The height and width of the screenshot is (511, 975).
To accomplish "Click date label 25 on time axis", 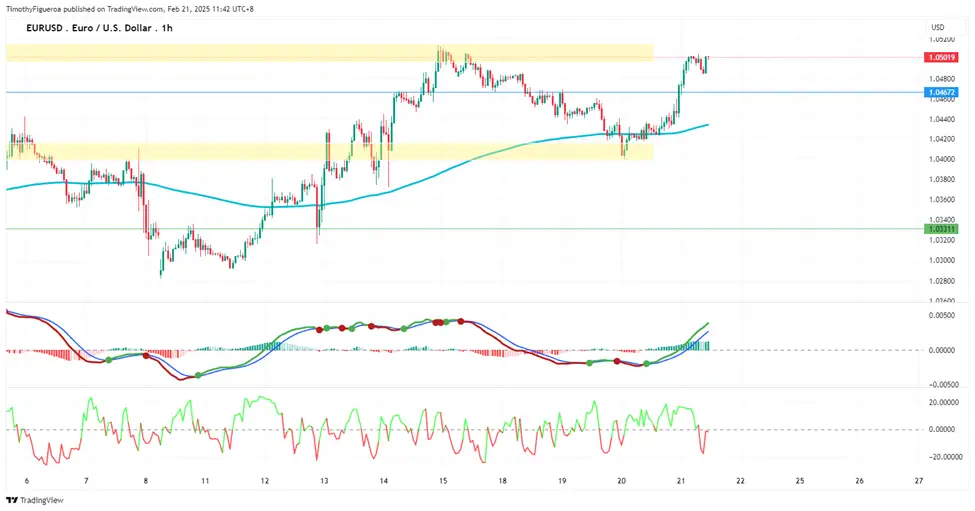I will pyautogui.click(x=800, y=481).
